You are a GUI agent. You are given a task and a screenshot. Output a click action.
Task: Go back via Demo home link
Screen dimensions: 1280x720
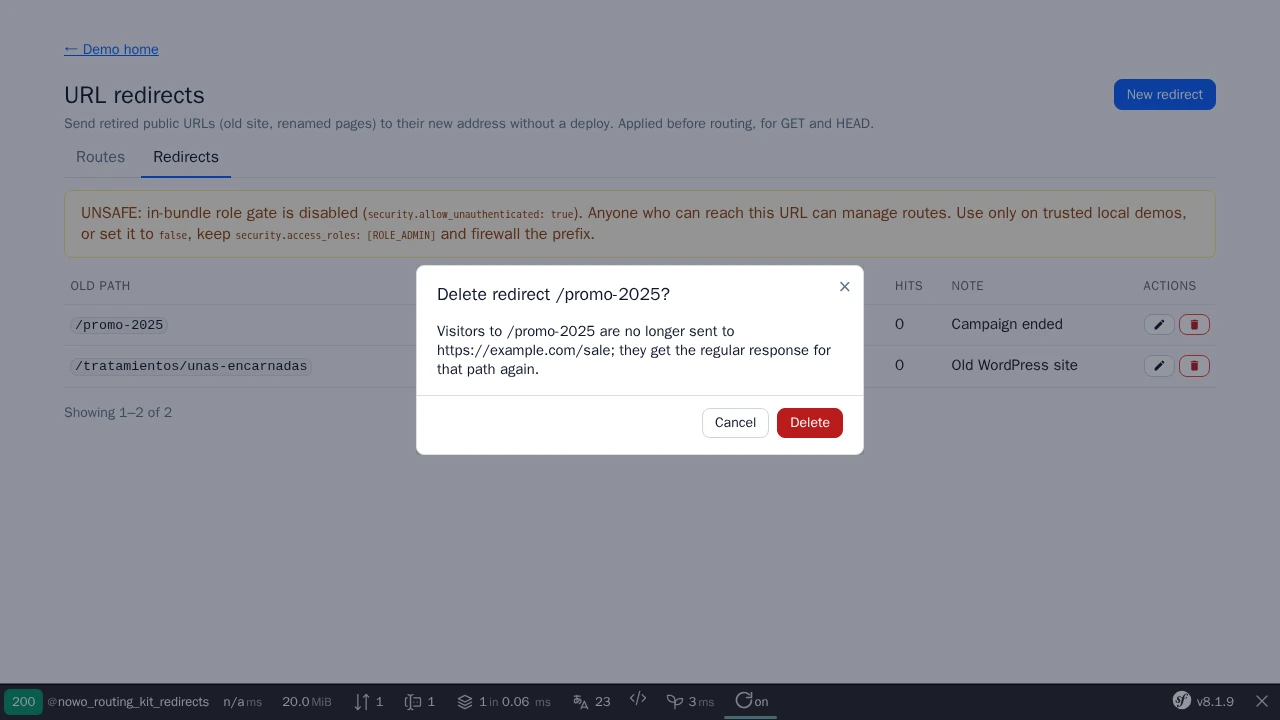coord(111,49)
